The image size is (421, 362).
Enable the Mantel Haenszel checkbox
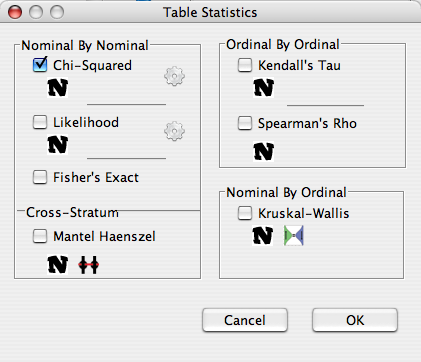click(40, 236)
